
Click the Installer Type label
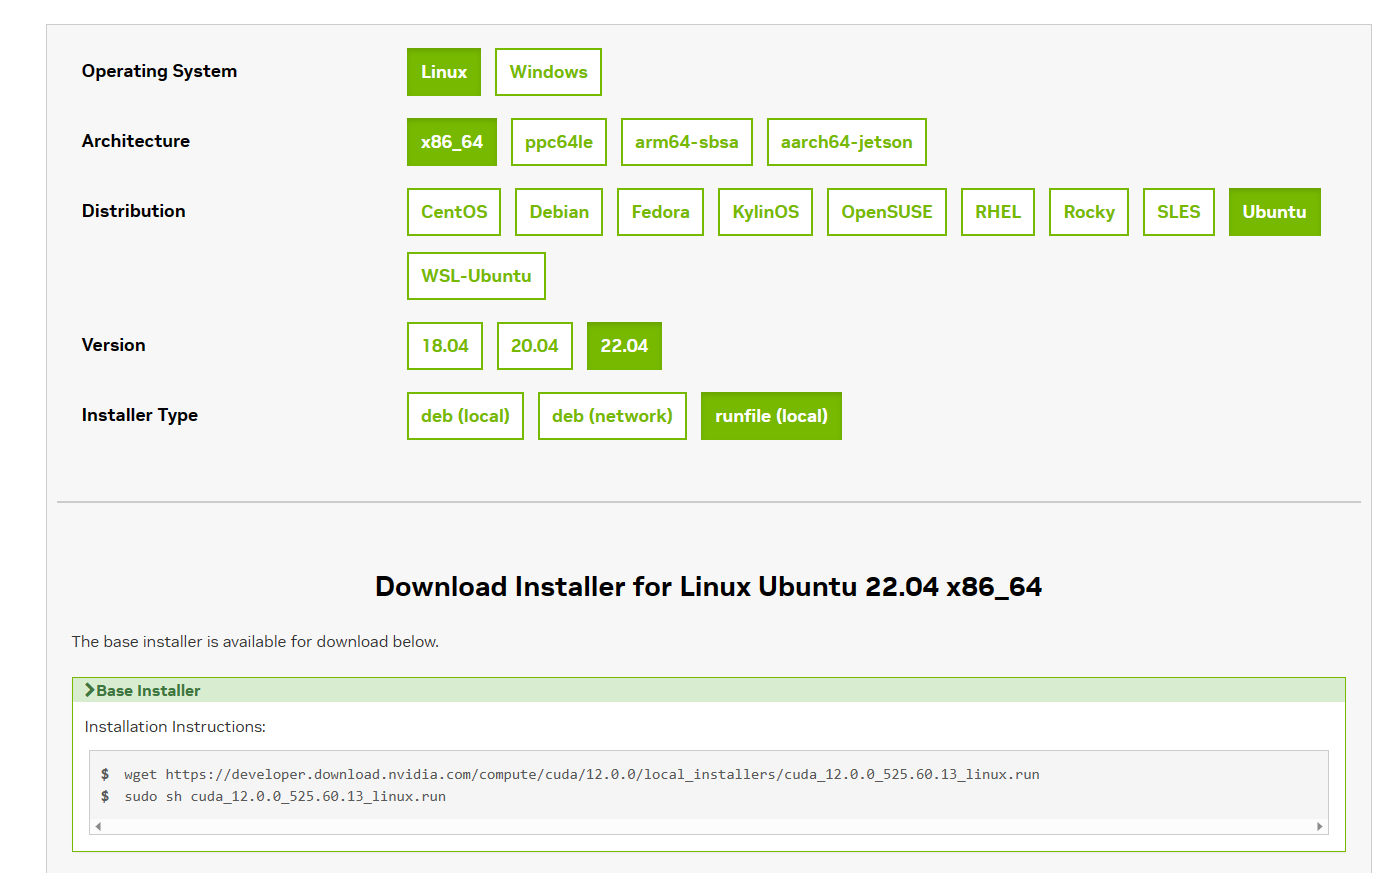(x=139, y=415)
